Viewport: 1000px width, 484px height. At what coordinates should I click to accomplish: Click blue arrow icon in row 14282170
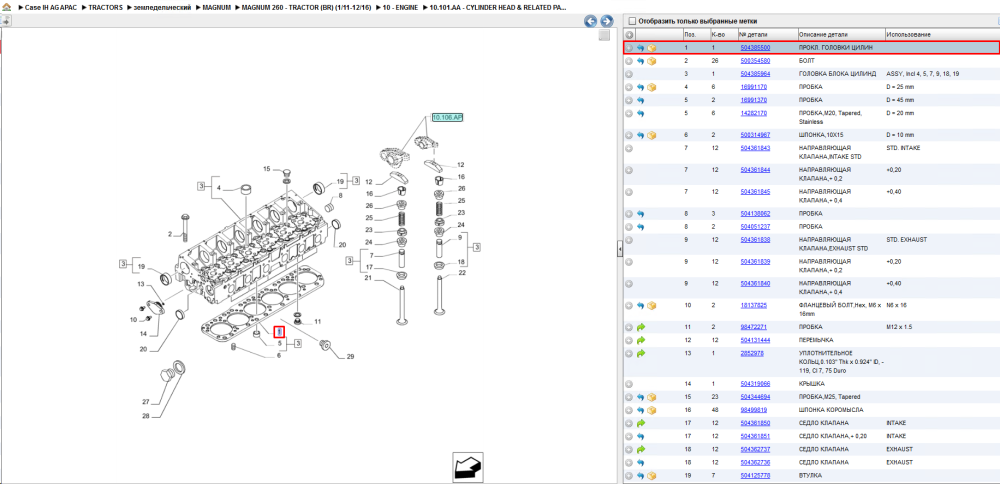pyautogui.click(x=640, y=114)
